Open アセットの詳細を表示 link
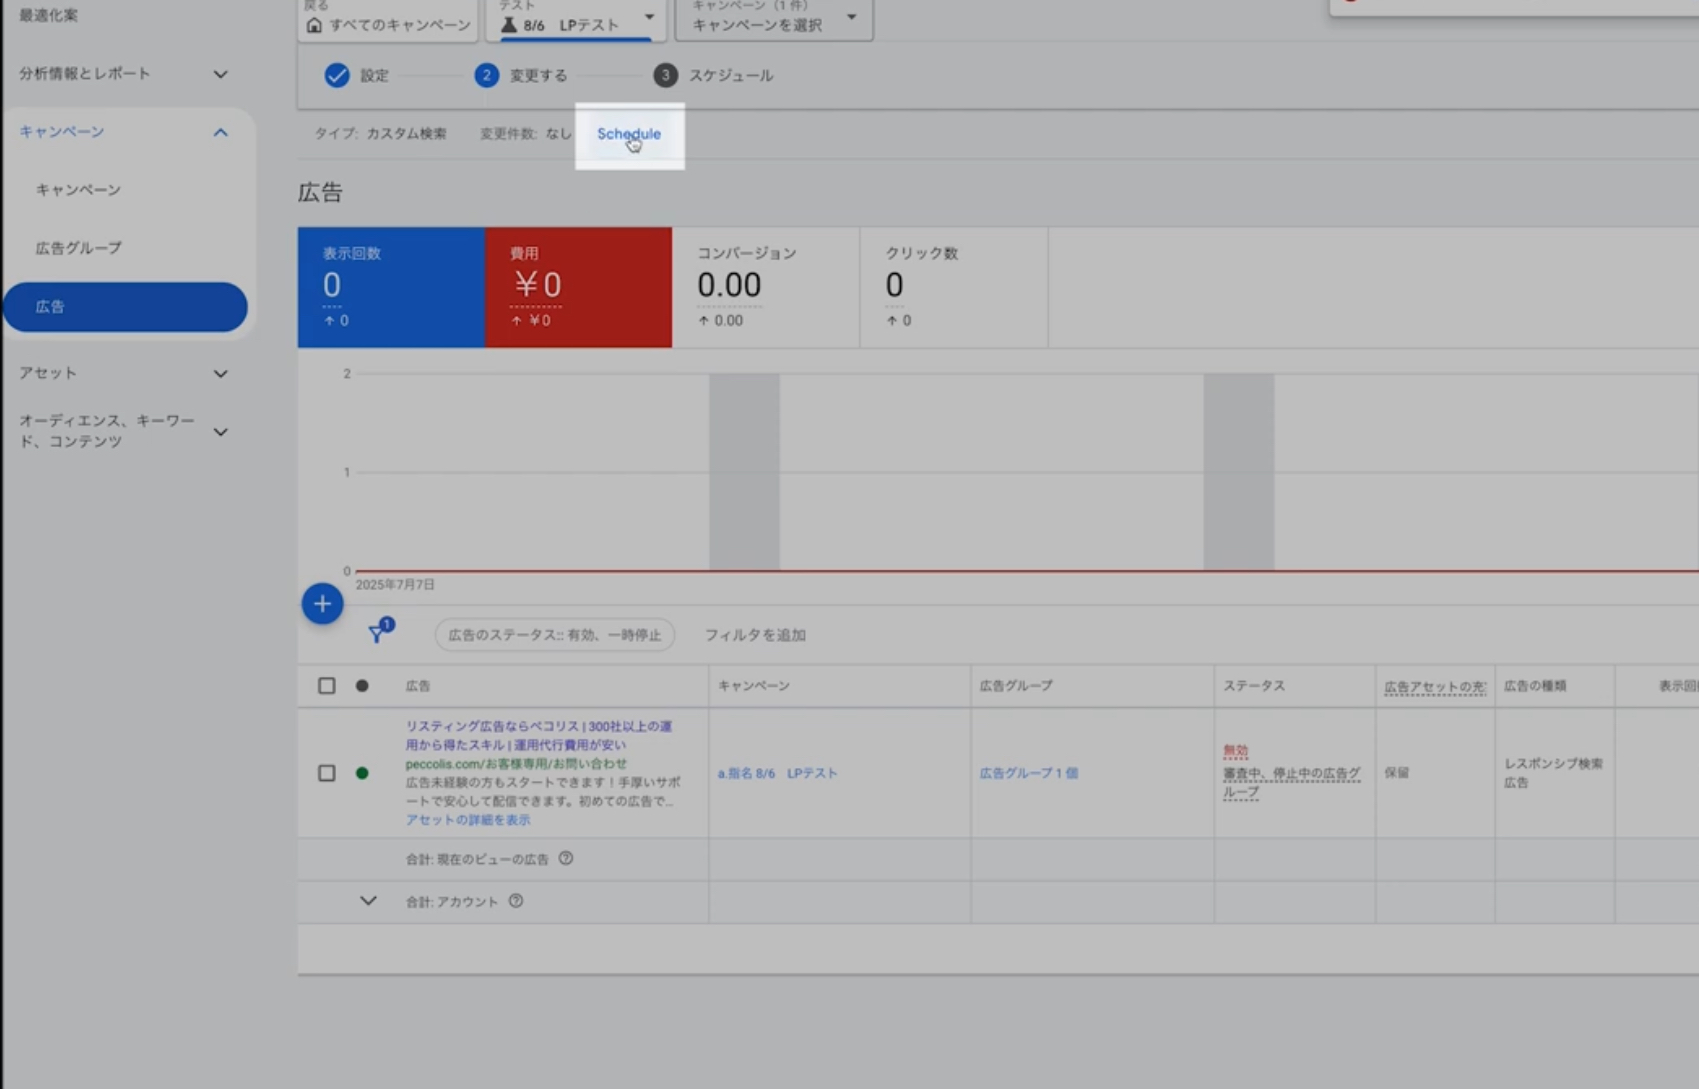Screen dimensions: 1699x1089 pos(468,820)
